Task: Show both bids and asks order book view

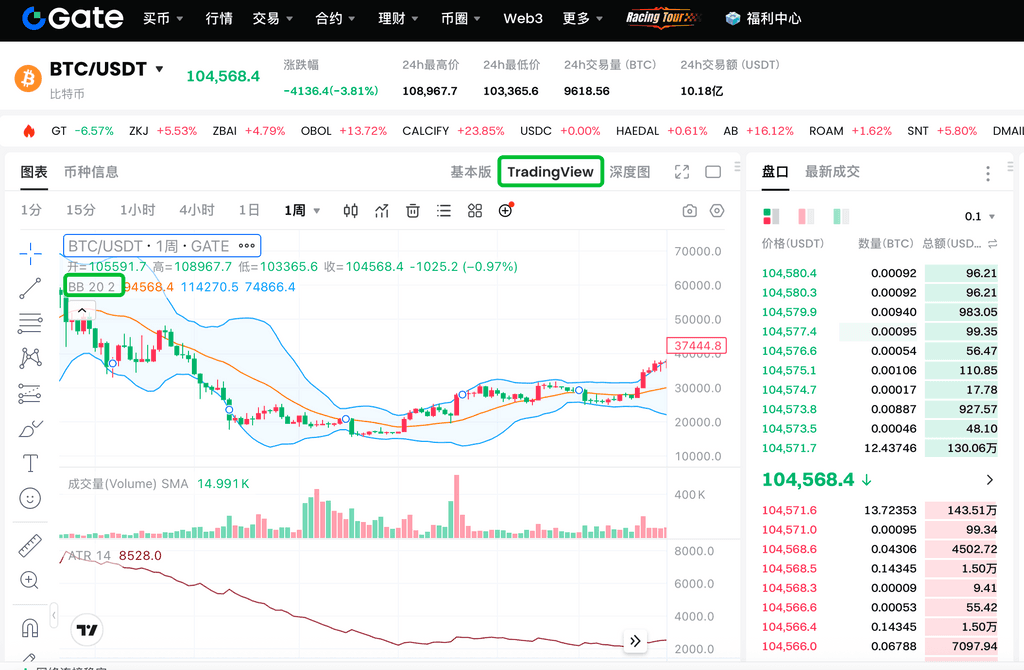Action: (770, 216)
